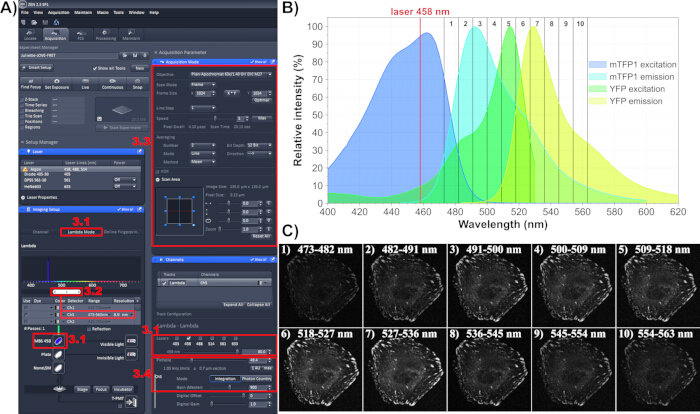Click the Snap button
Image resolution: width=700 pixels, height=414 pixels.
tap(138, 84)
